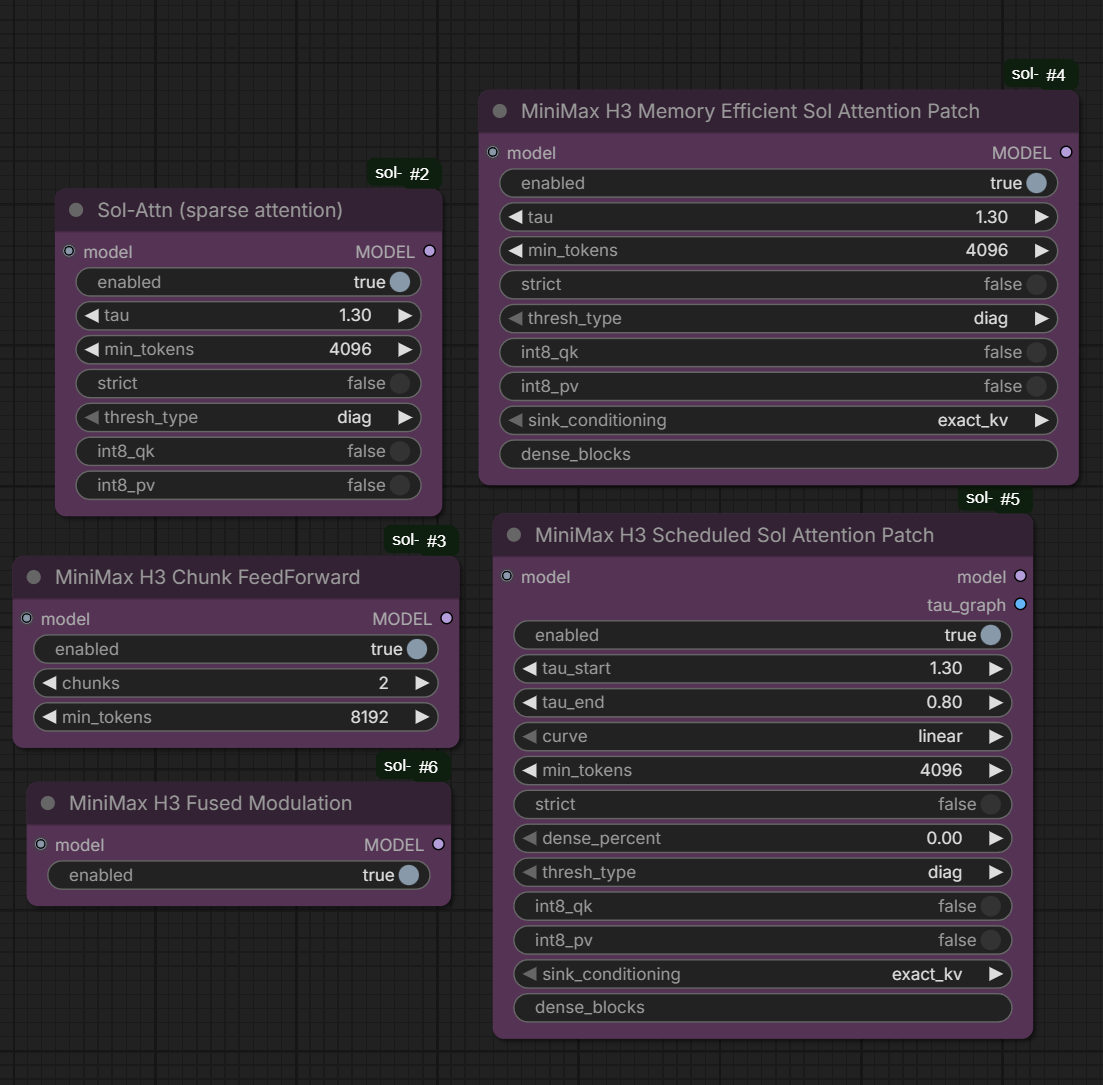1103x1085 pixels.
Task: Open the curve dropdown showing linear
Action: [763, 736]
